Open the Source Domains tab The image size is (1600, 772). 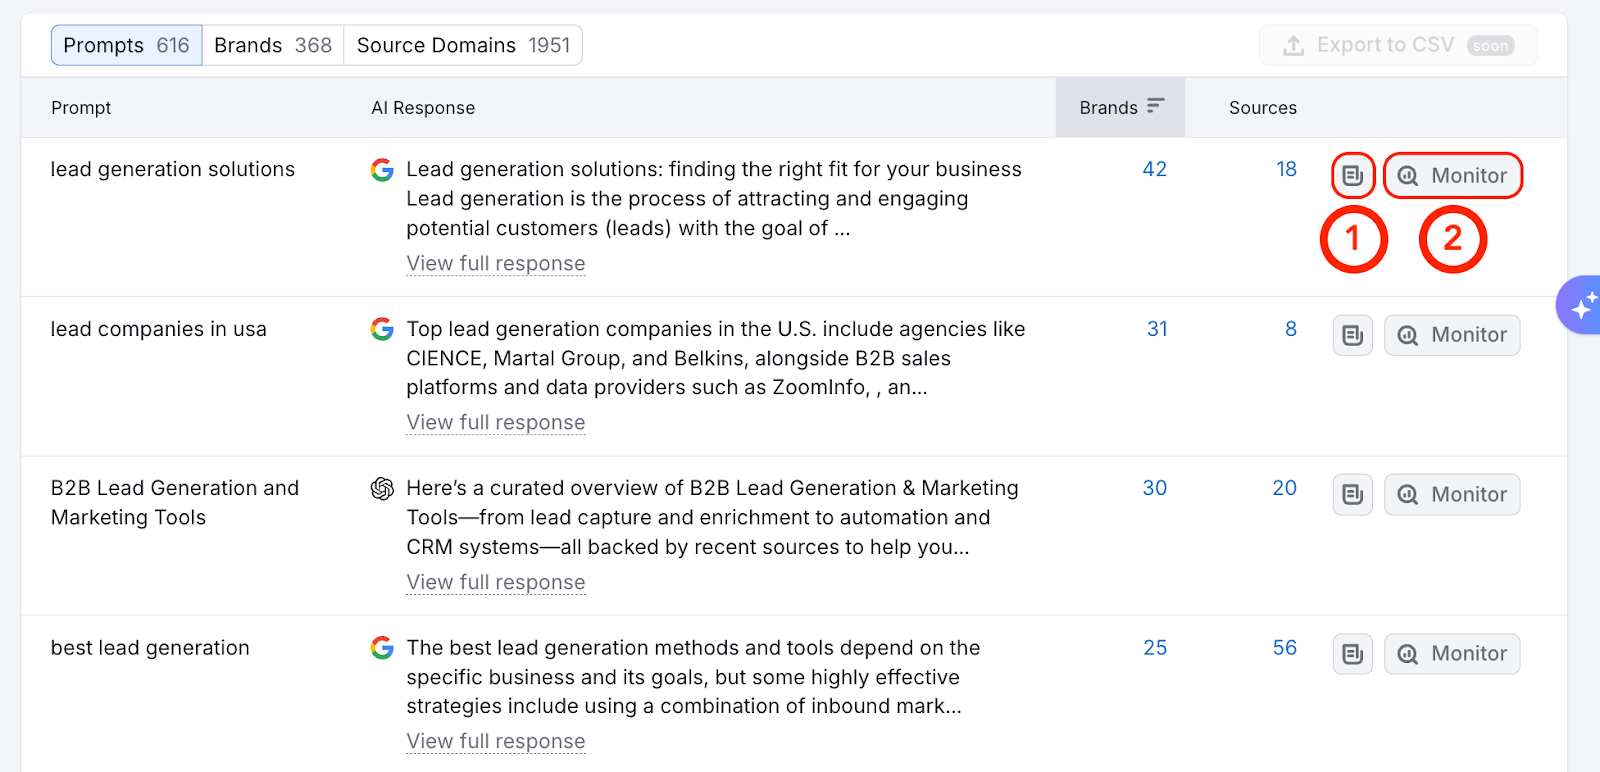tap(463, 46)
